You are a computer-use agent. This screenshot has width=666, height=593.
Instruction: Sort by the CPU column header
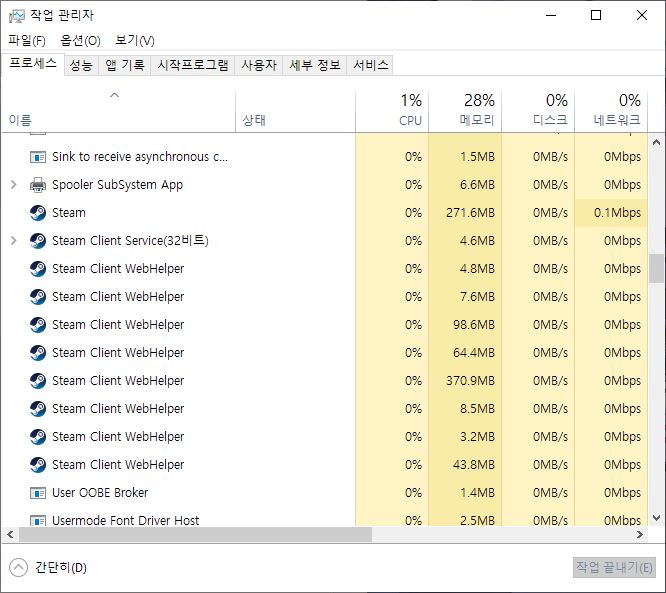(392, 111)
